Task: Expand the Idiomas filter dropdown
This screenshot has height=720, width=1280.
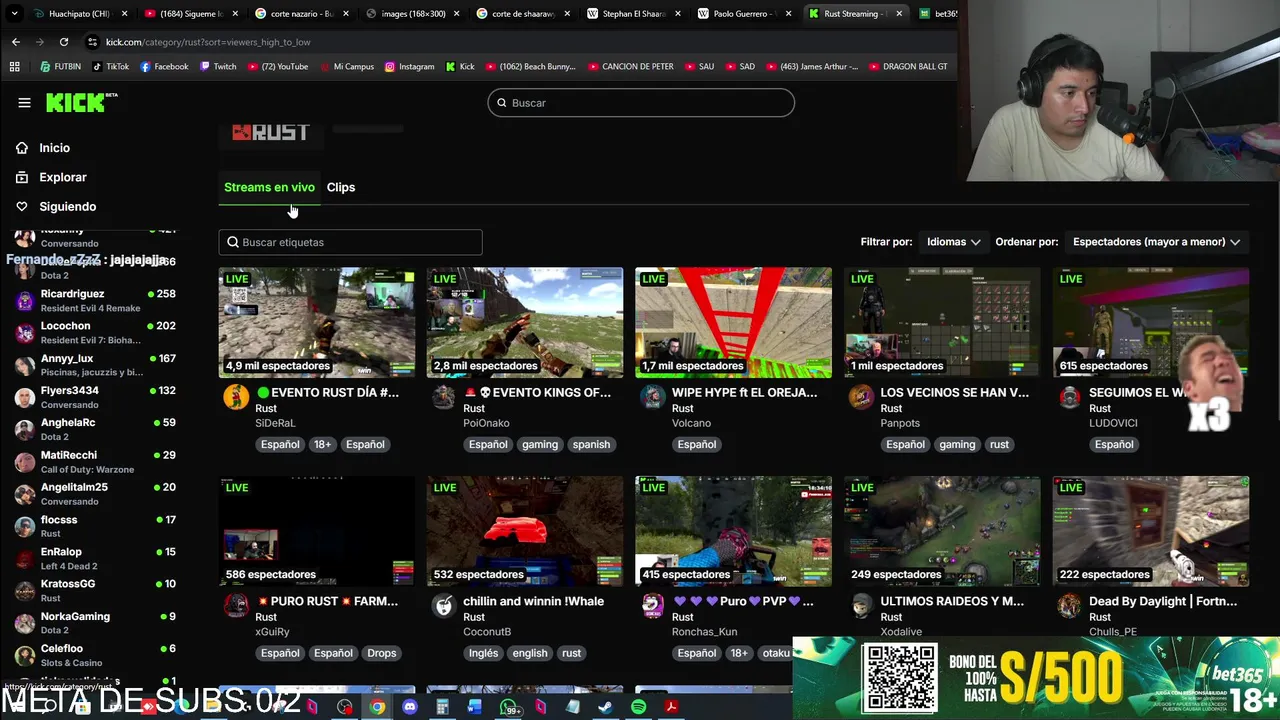Action: click(x=953, y=242)
